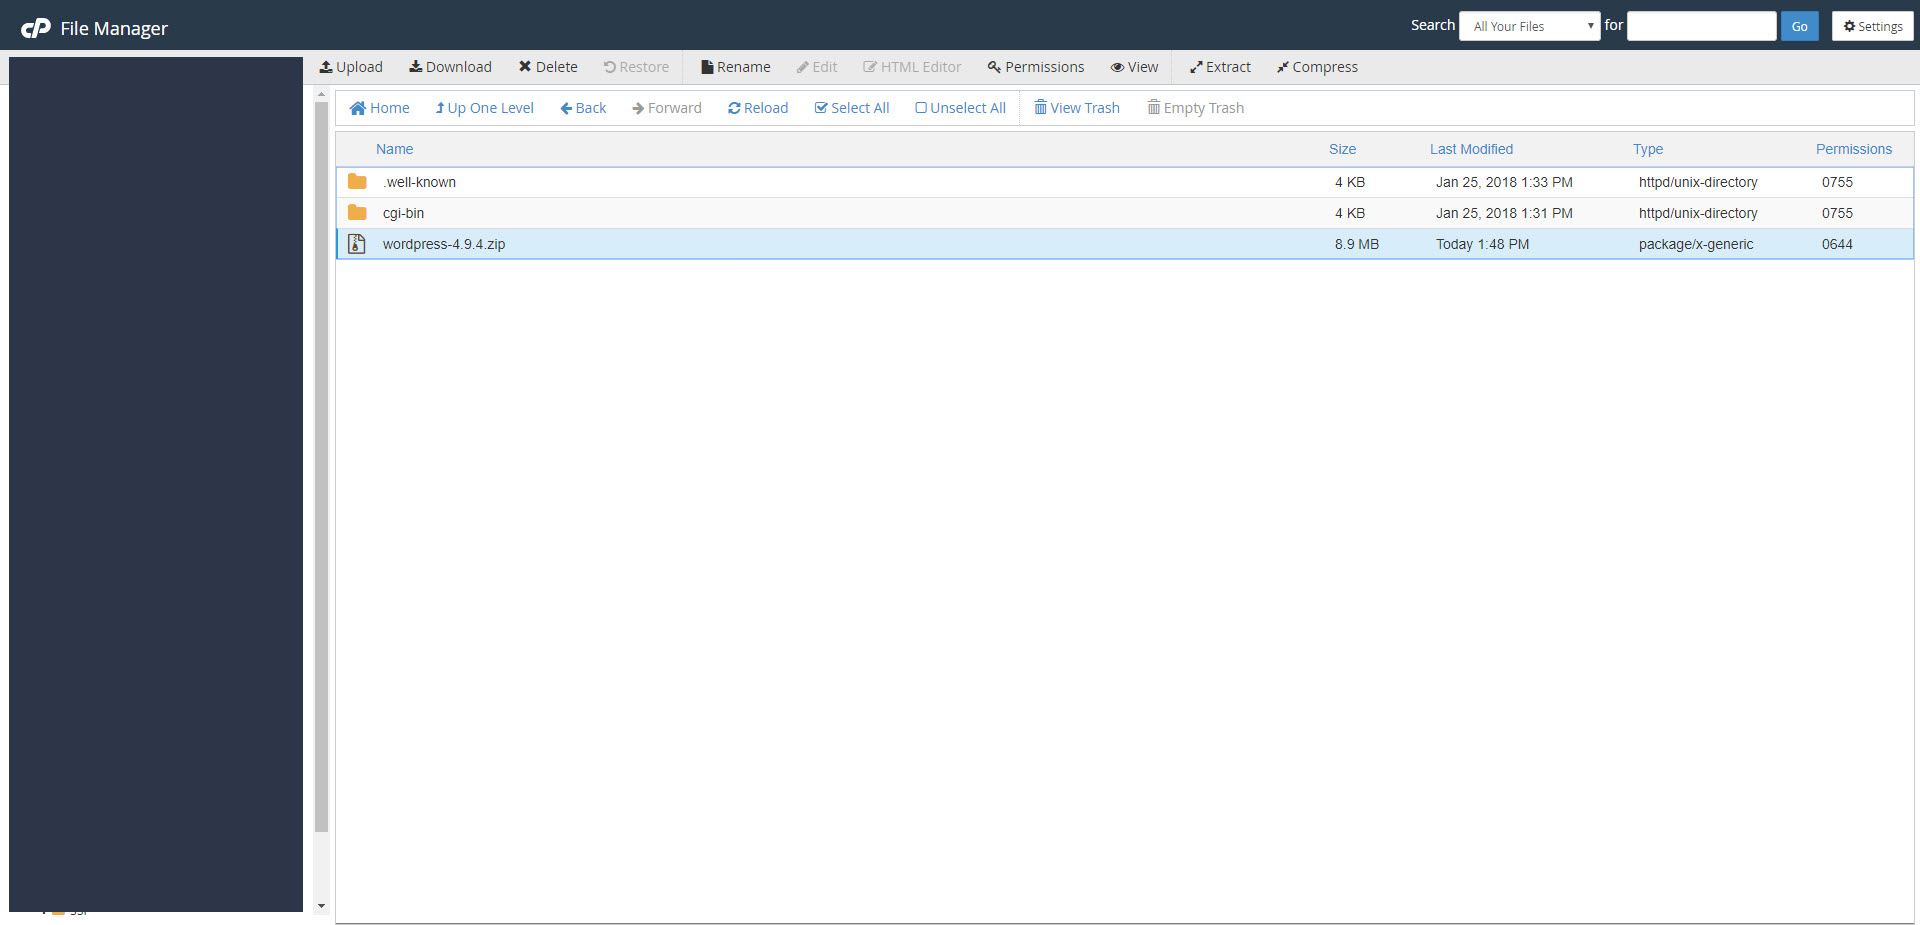Sort files by Name column

click(394, 149)
